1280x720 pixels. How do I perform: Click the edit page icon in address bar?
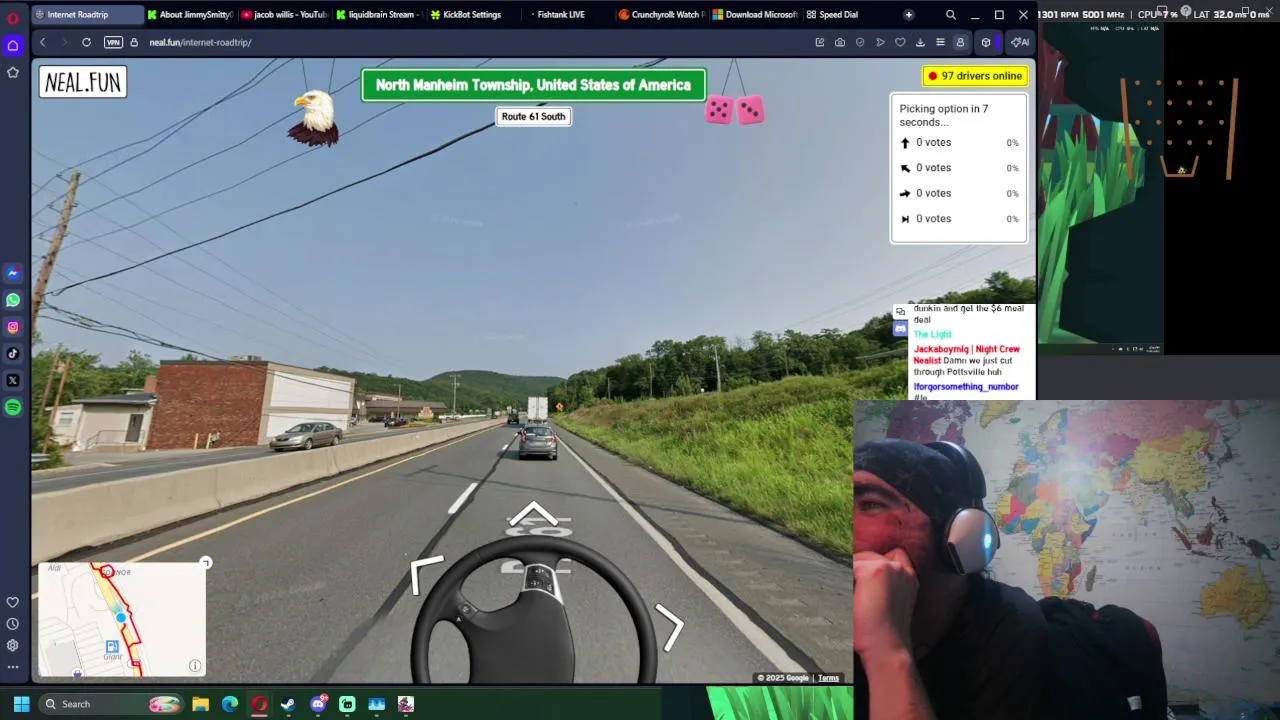coord(820,42)
